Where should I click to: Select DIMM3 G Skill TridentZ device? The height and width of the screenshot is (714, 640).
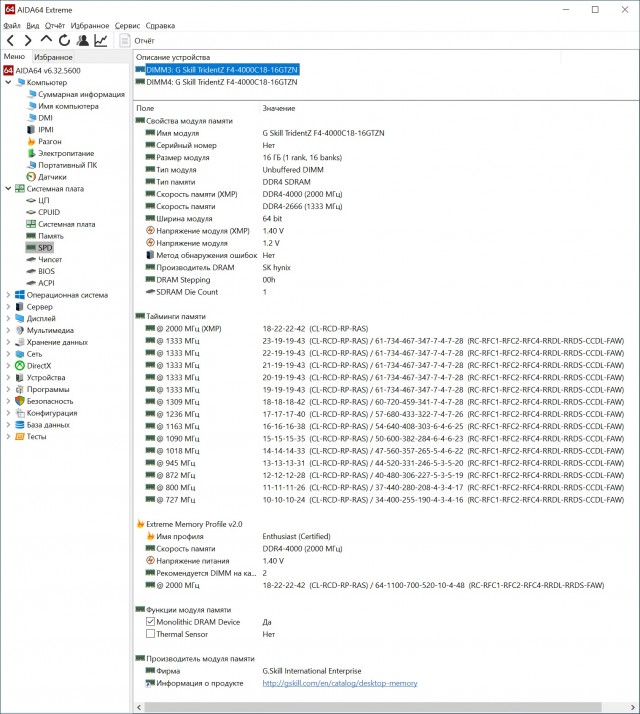[x=217, y=70]
